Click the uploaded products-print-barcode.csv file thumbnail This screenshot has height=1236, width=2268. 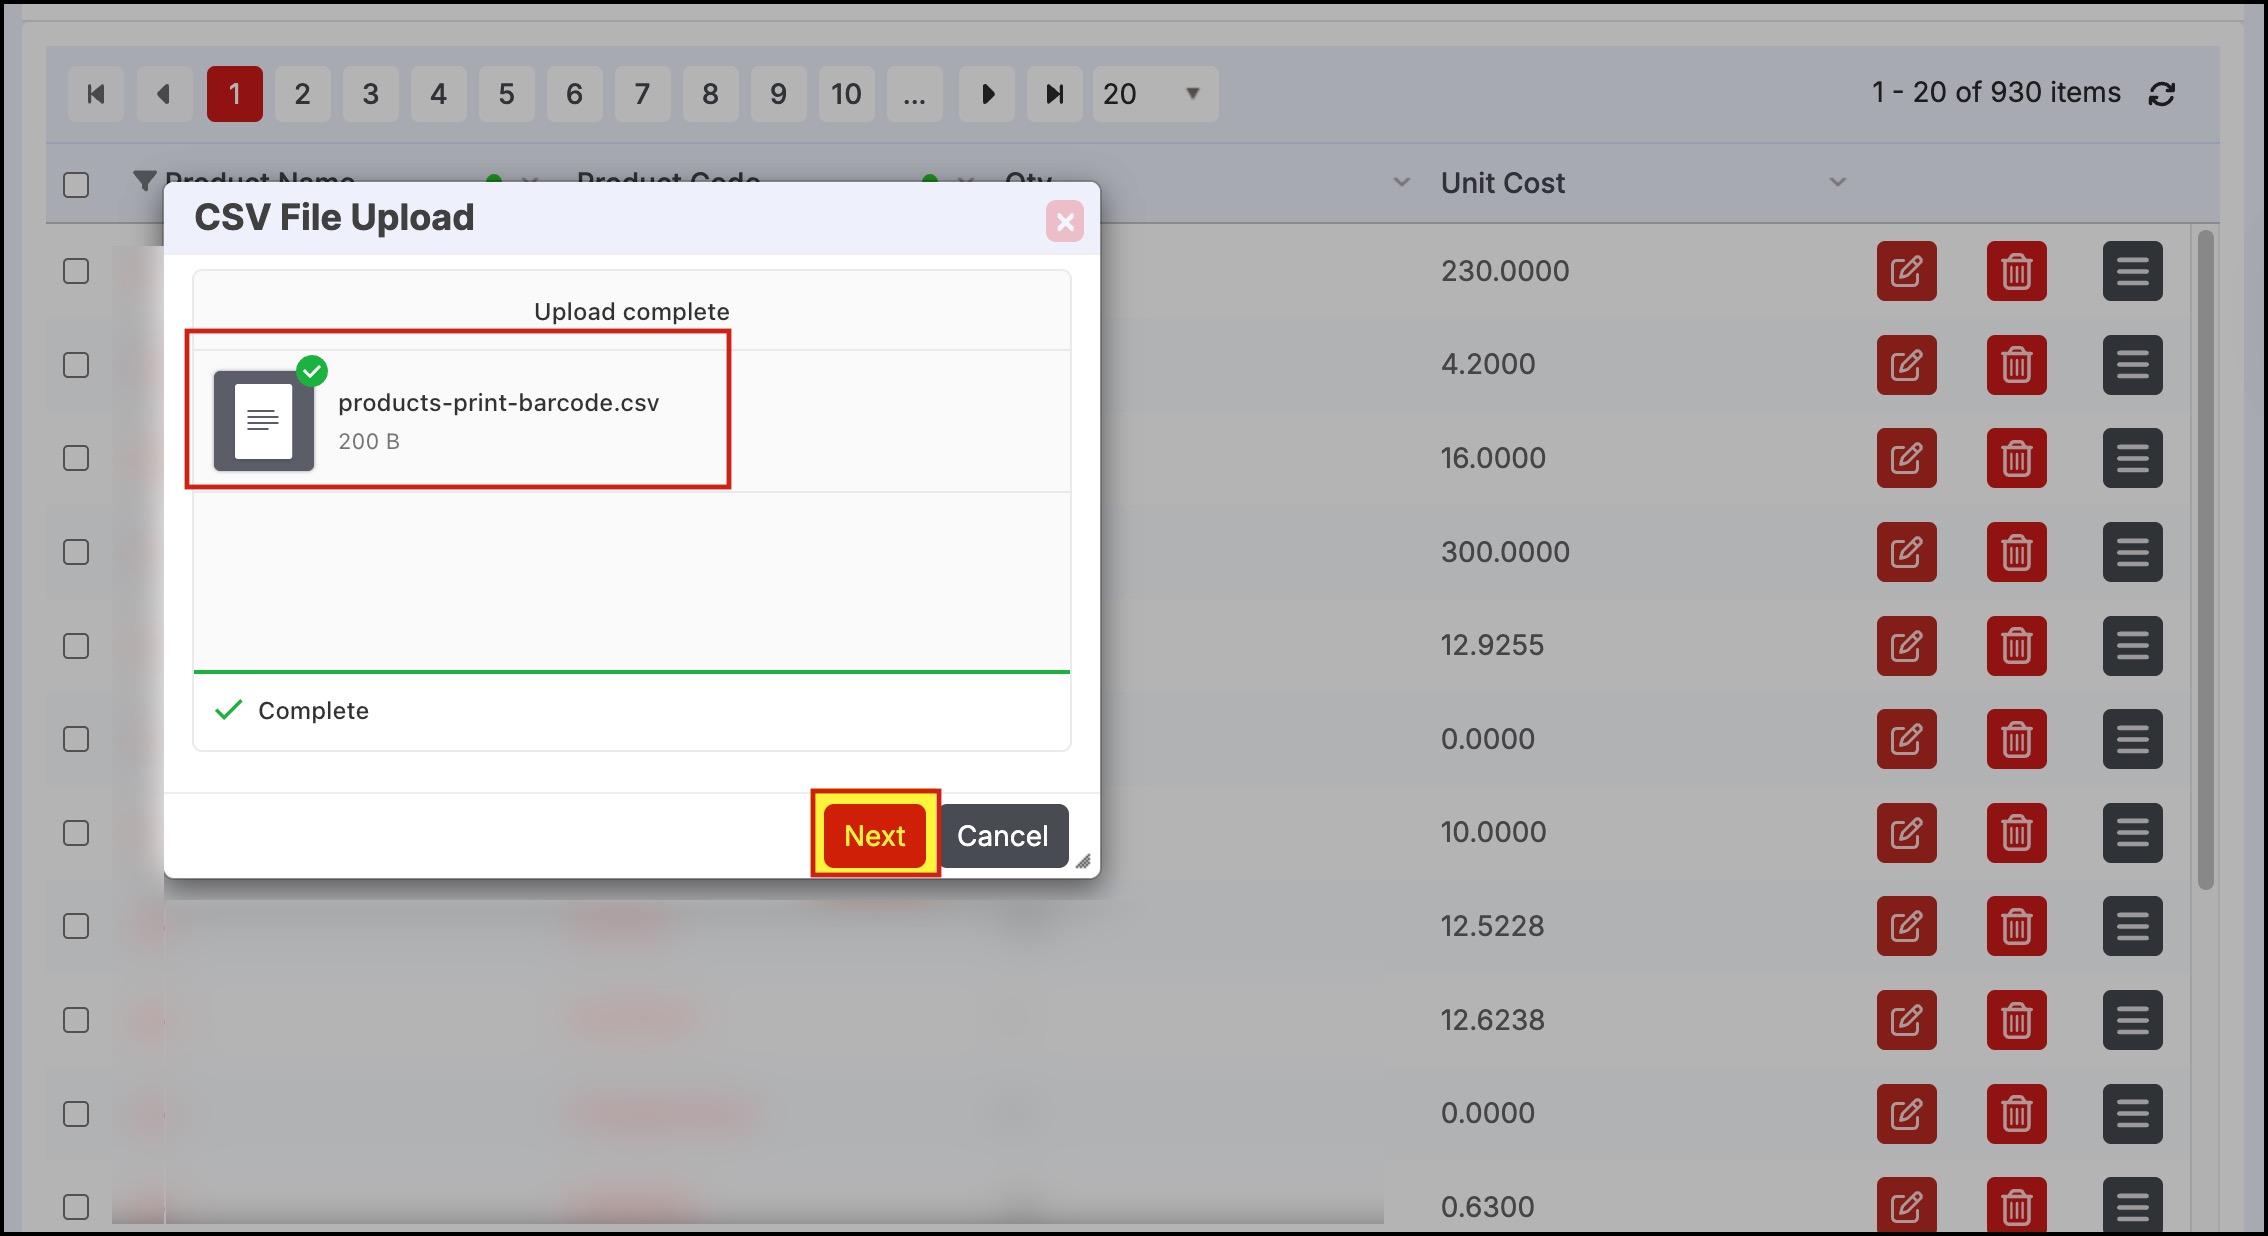click(264, 420)
